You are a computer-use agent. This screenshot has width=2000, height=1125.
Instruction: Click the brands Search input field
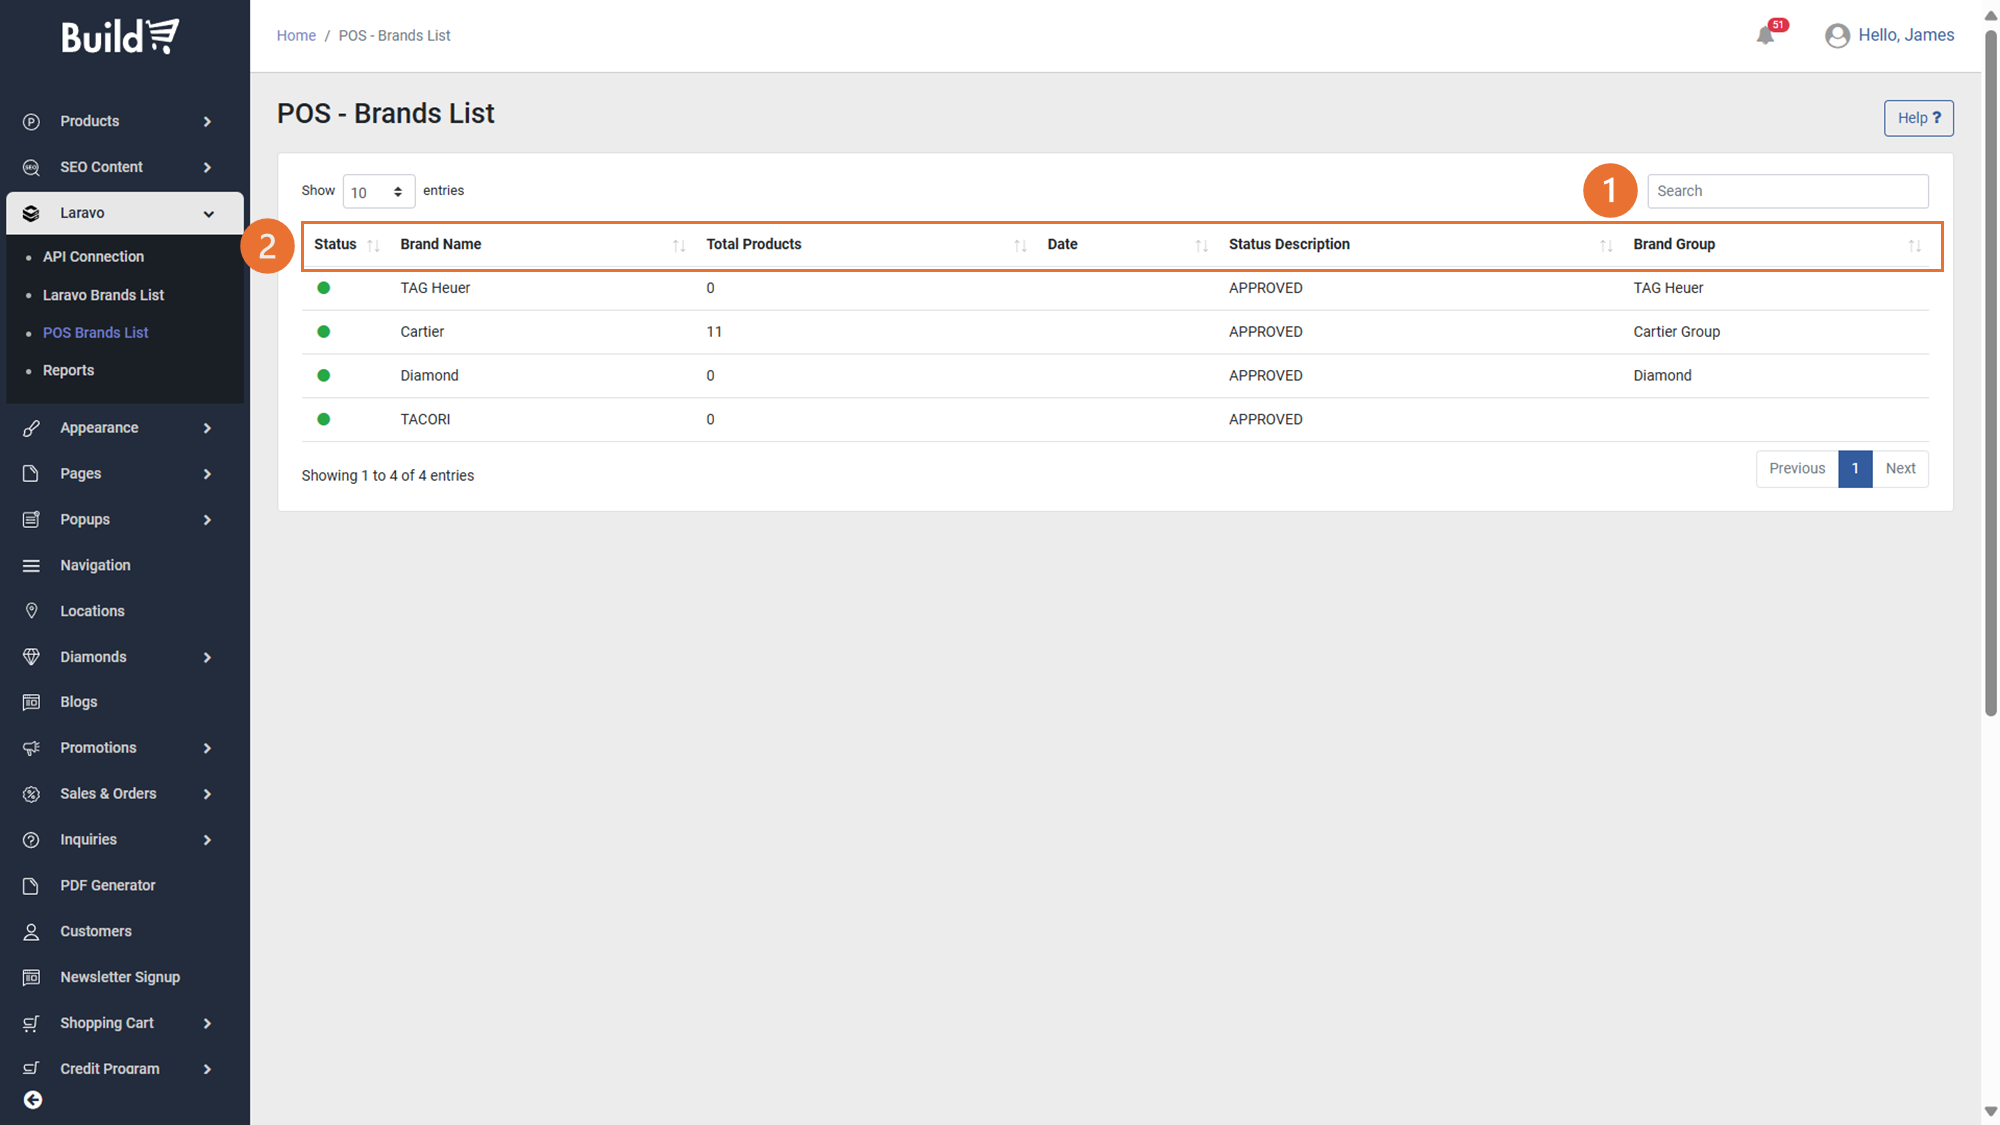[x=1786, y=191]
